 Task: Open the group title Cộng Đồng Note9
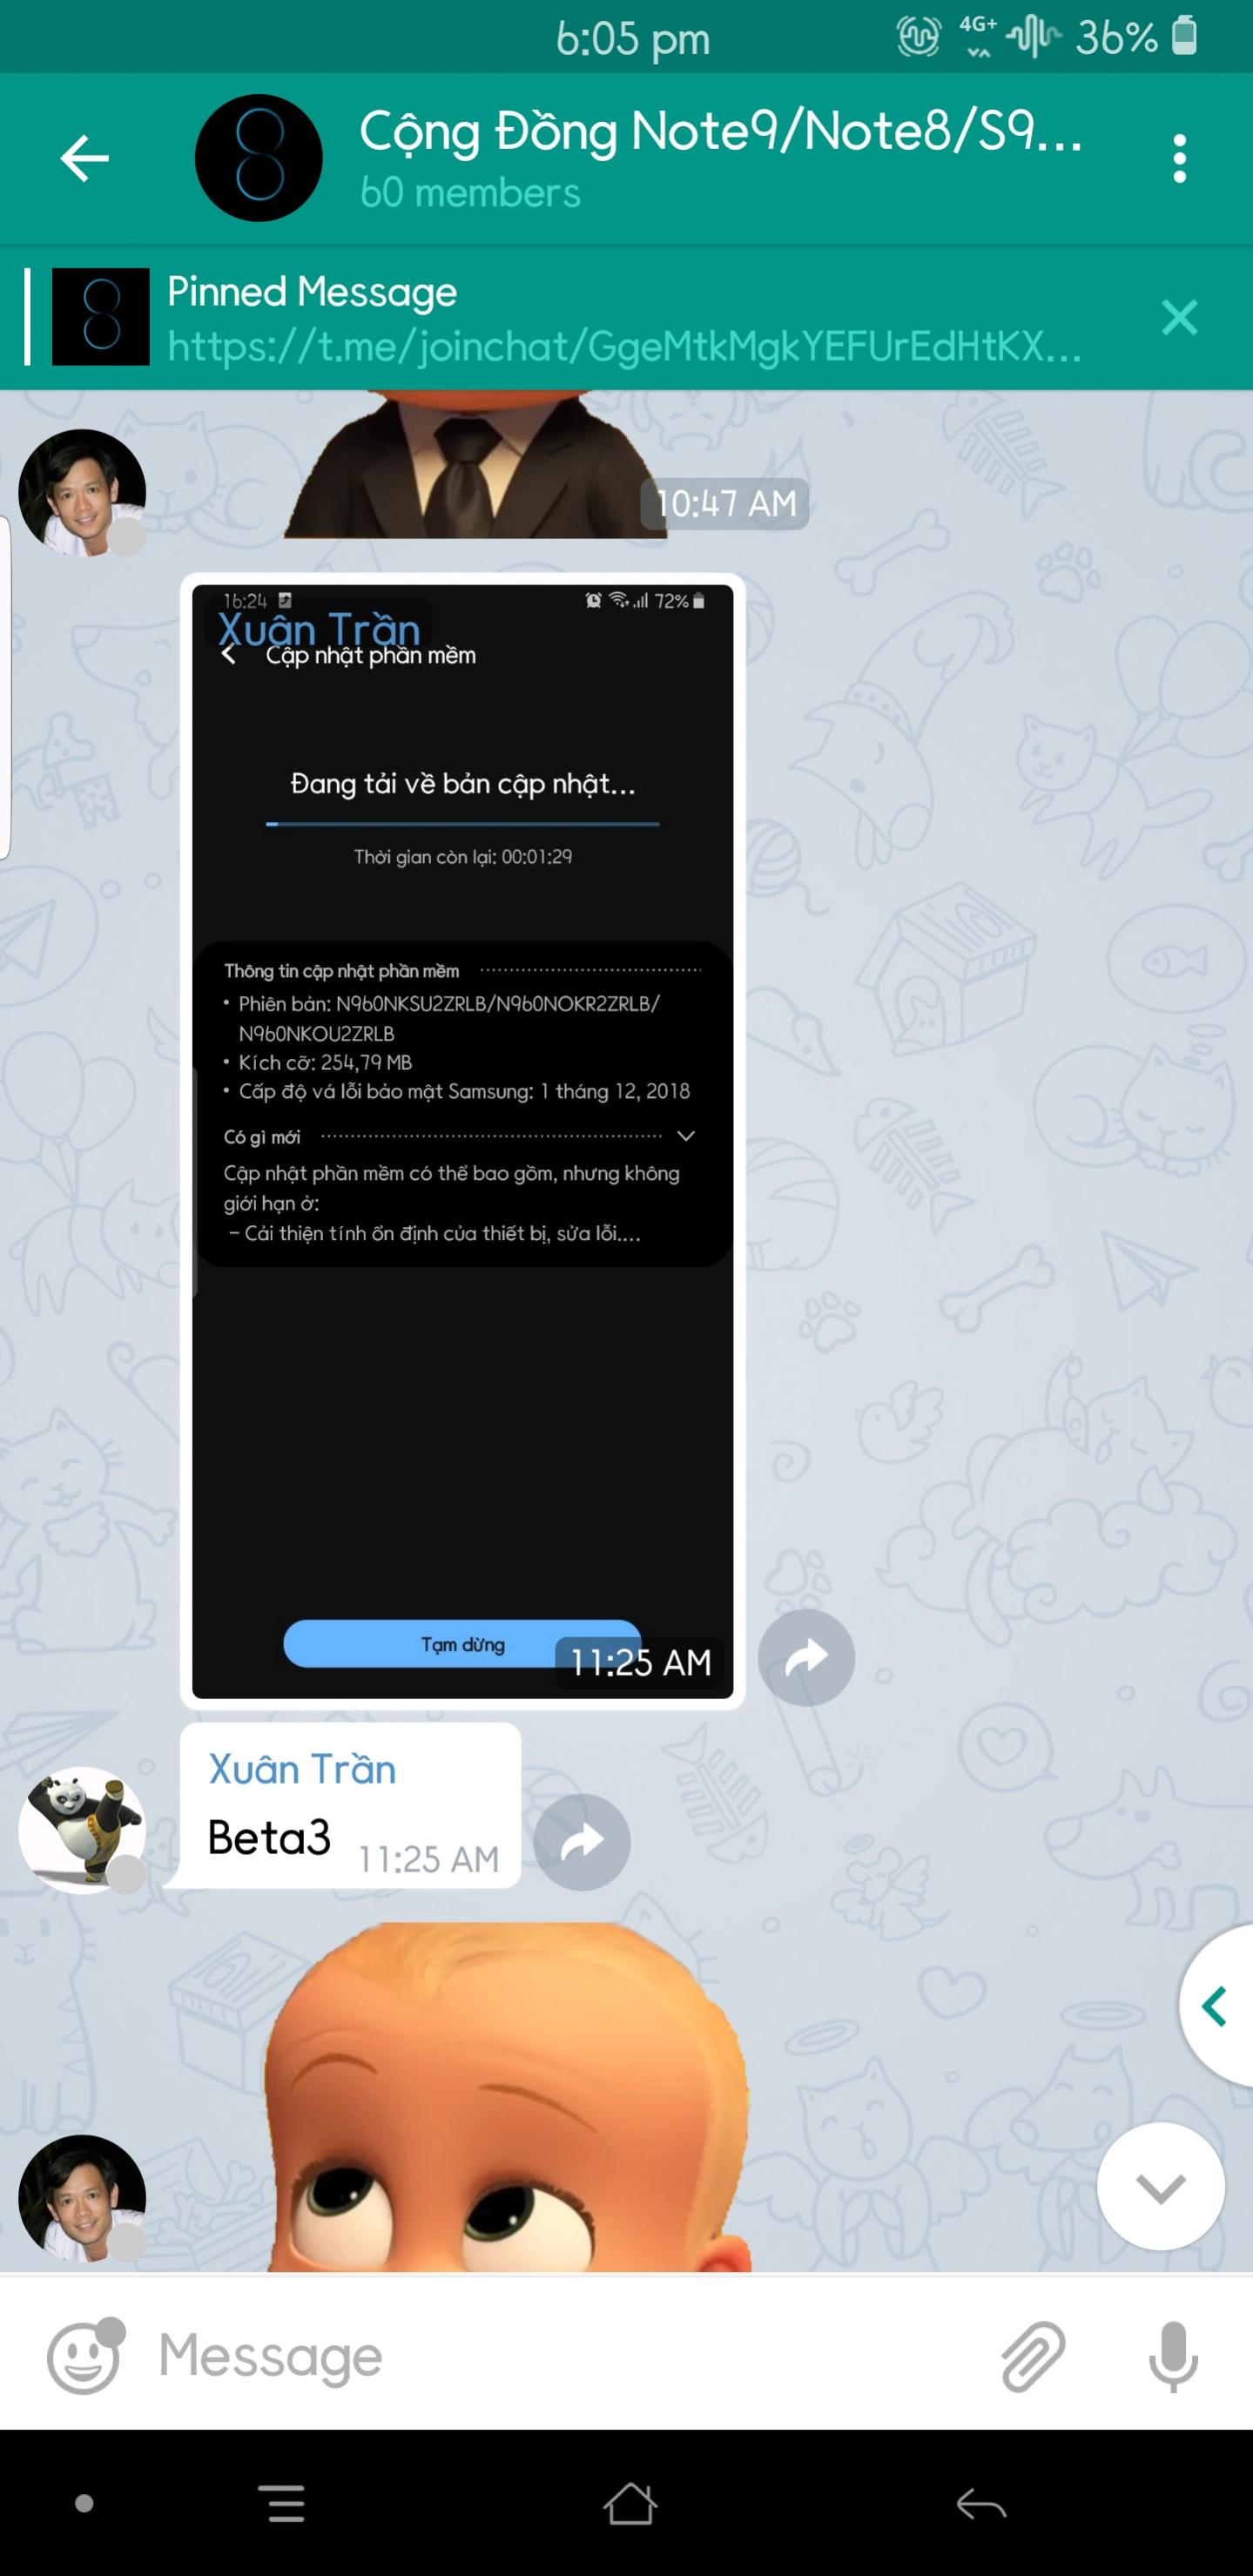pyautogui.click(x=720, y=132)
